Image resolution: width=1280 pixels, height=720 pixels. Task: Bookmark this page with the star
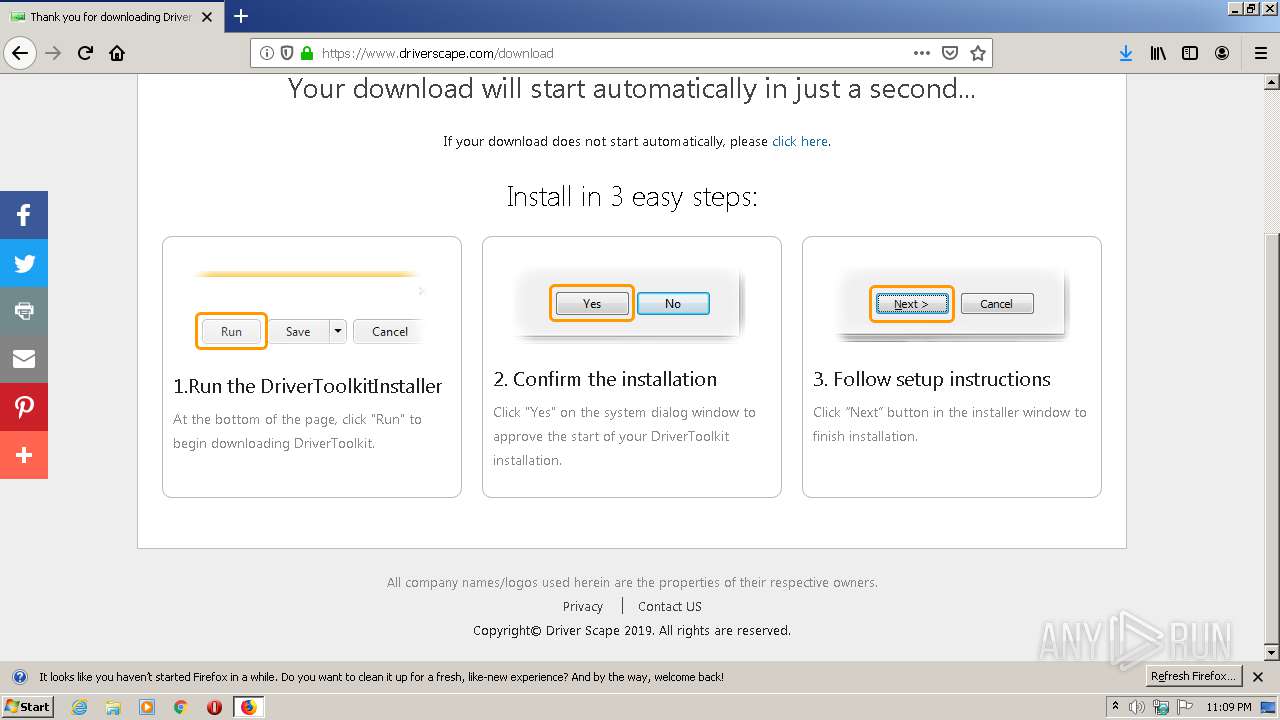point(978,53)
